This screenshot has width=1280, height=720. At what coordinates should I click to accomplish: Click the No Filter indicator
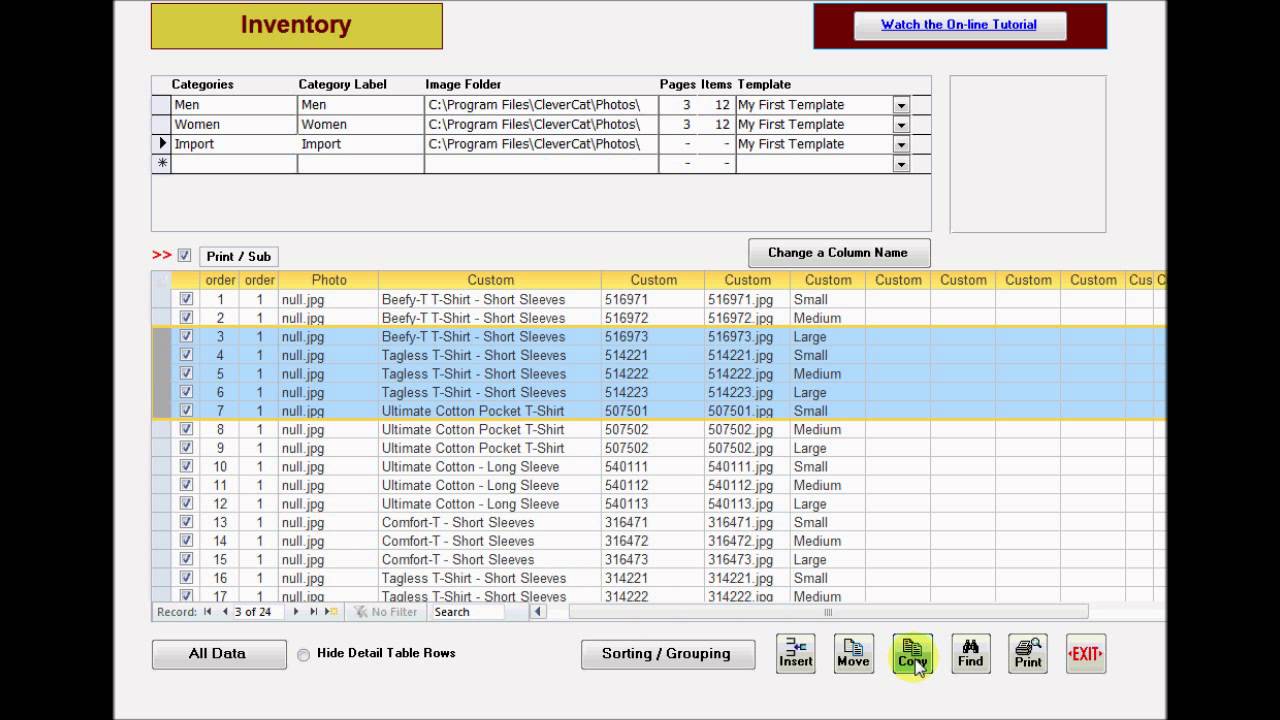click(x=386, y=612)
